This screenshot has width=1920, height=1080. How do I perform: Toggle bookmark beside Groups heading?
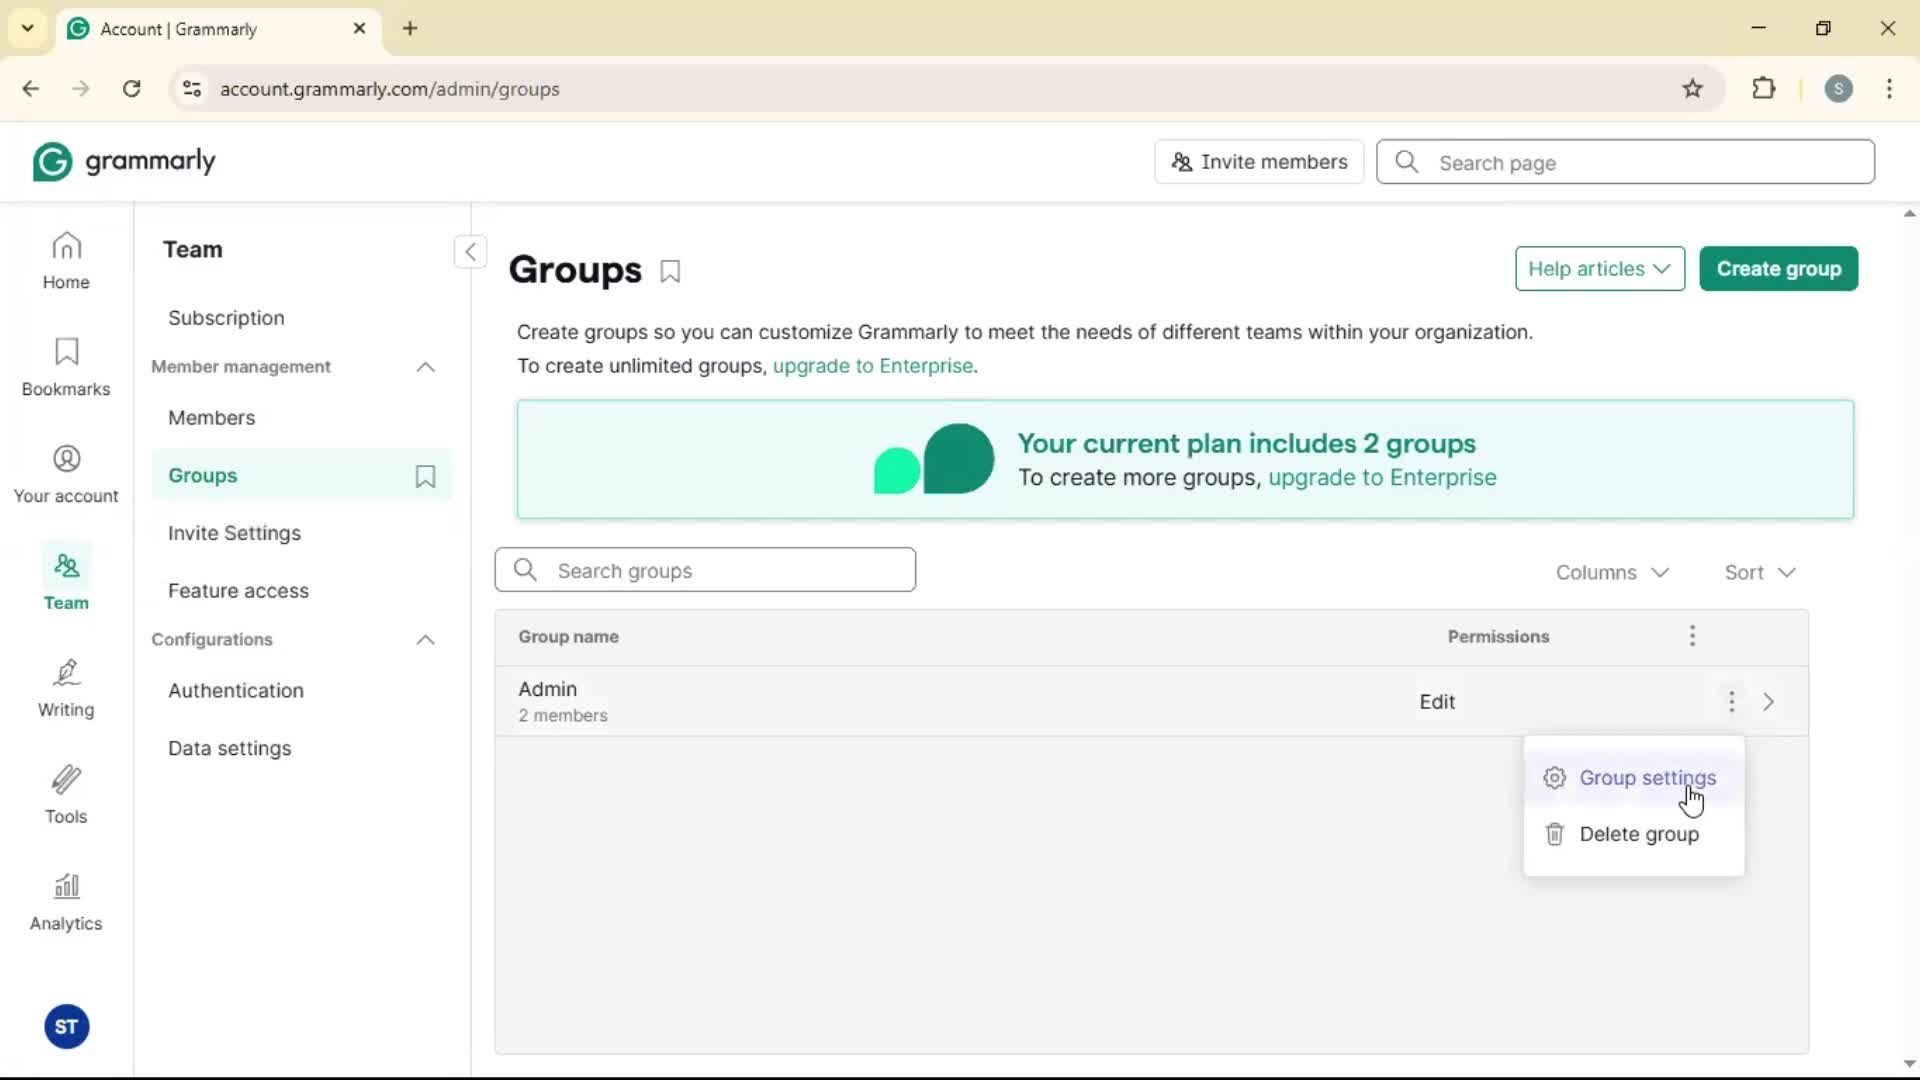click(670, 271)
